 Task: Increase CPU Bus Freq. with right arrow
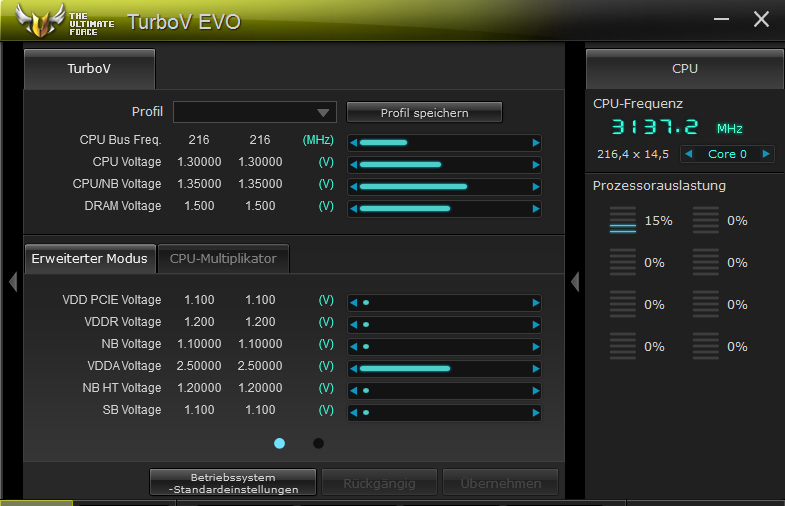(x=536, y=143)
